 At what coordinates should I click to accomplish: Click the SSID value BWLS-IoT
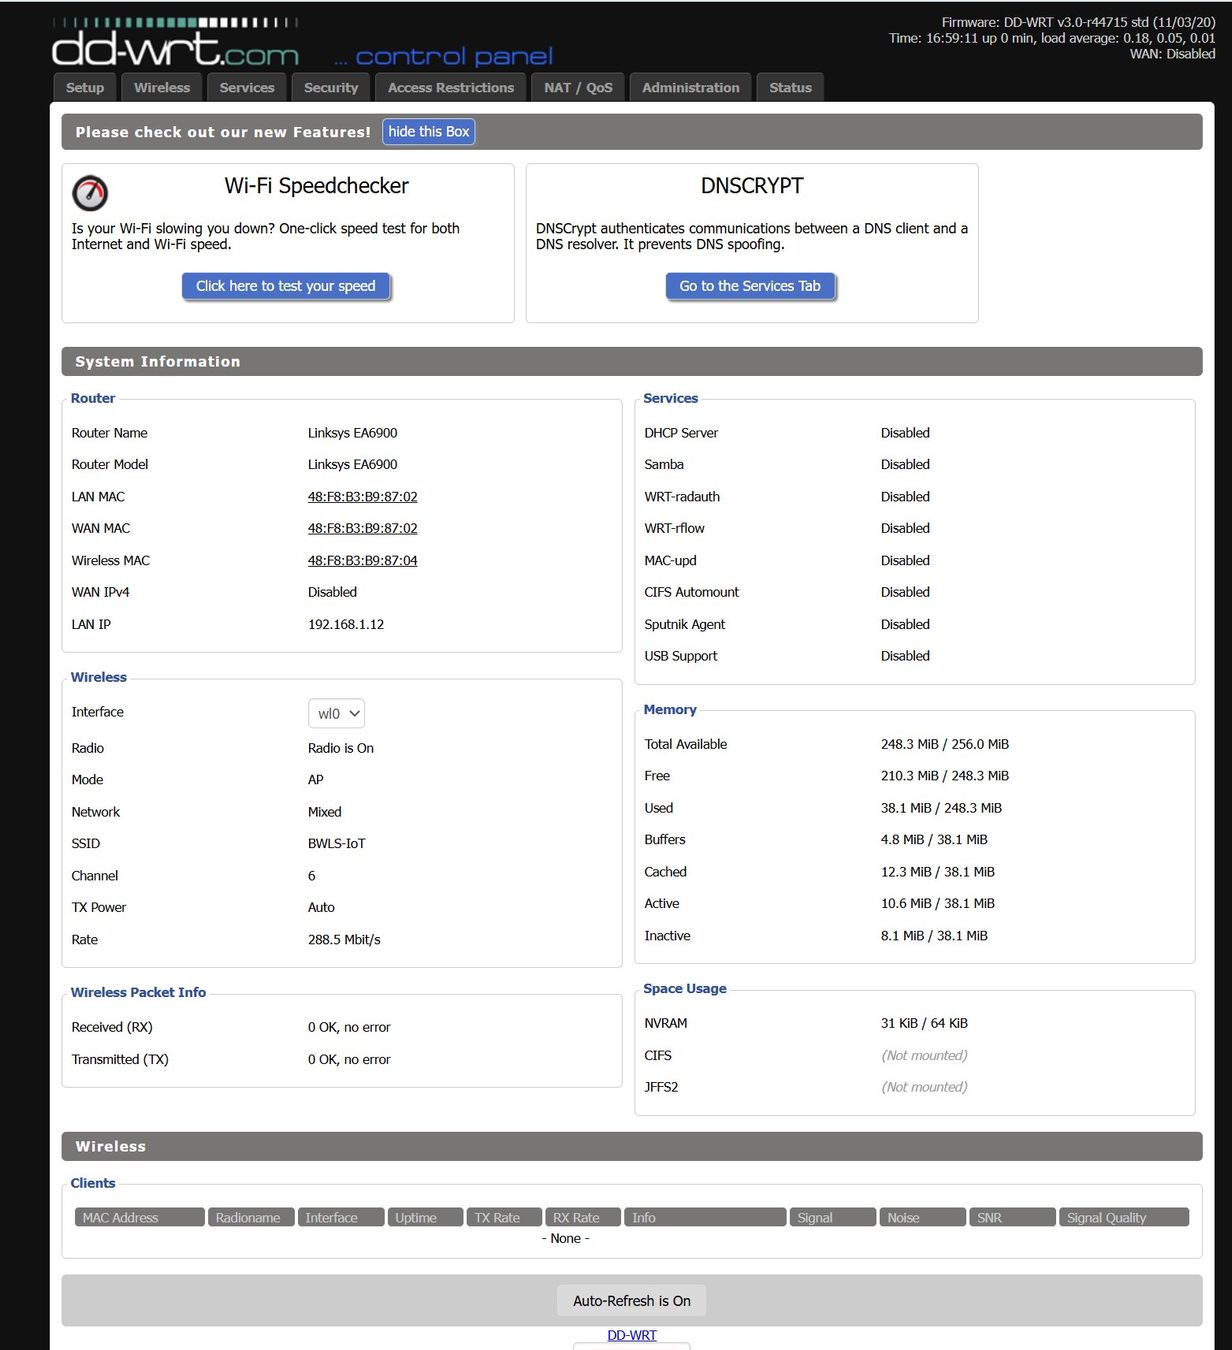click(x=337, y=844)
